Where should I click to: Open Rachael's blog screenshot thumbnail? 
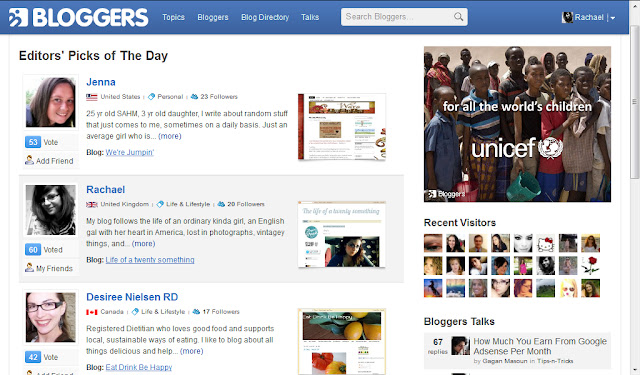[x=342, y=234]
